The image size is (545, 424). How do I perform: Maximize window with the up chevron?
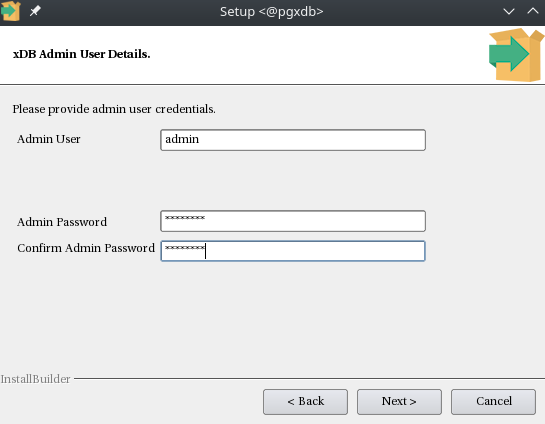click(x=532, y=11)
